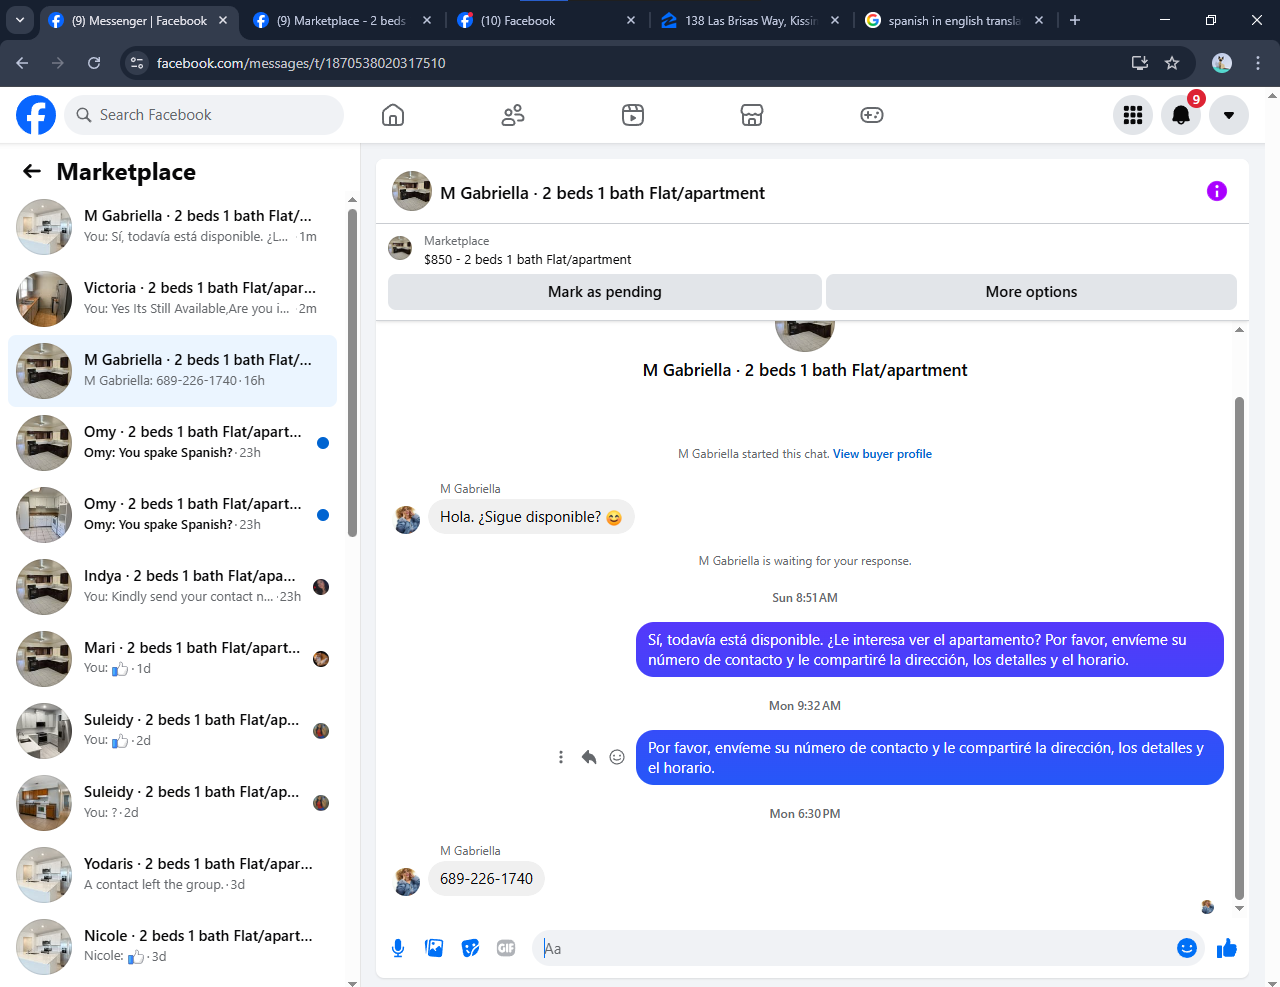
Task: Click the chat area vertical scrollbar
Action: (x=1240, y=648)
